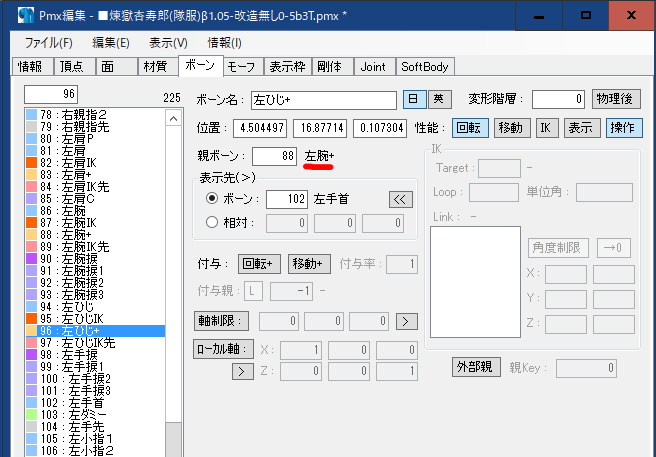This screenshot has width=656, height=457.
Task: Click the position Z field 0.107304
Action: point(379,128)
